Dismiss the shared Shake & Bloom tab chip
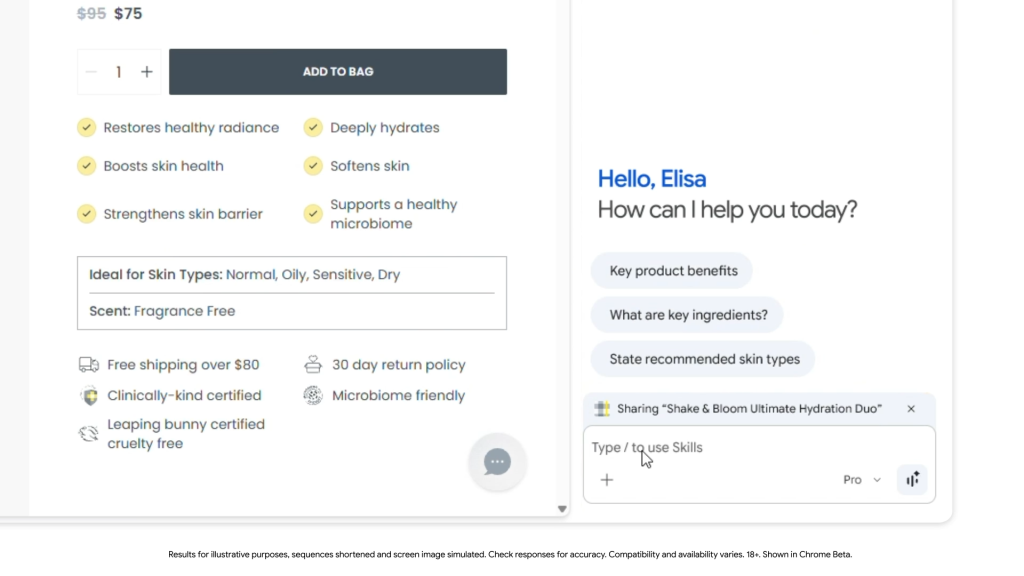Screen dimensions: 1024x576 (x=911, y=409)
